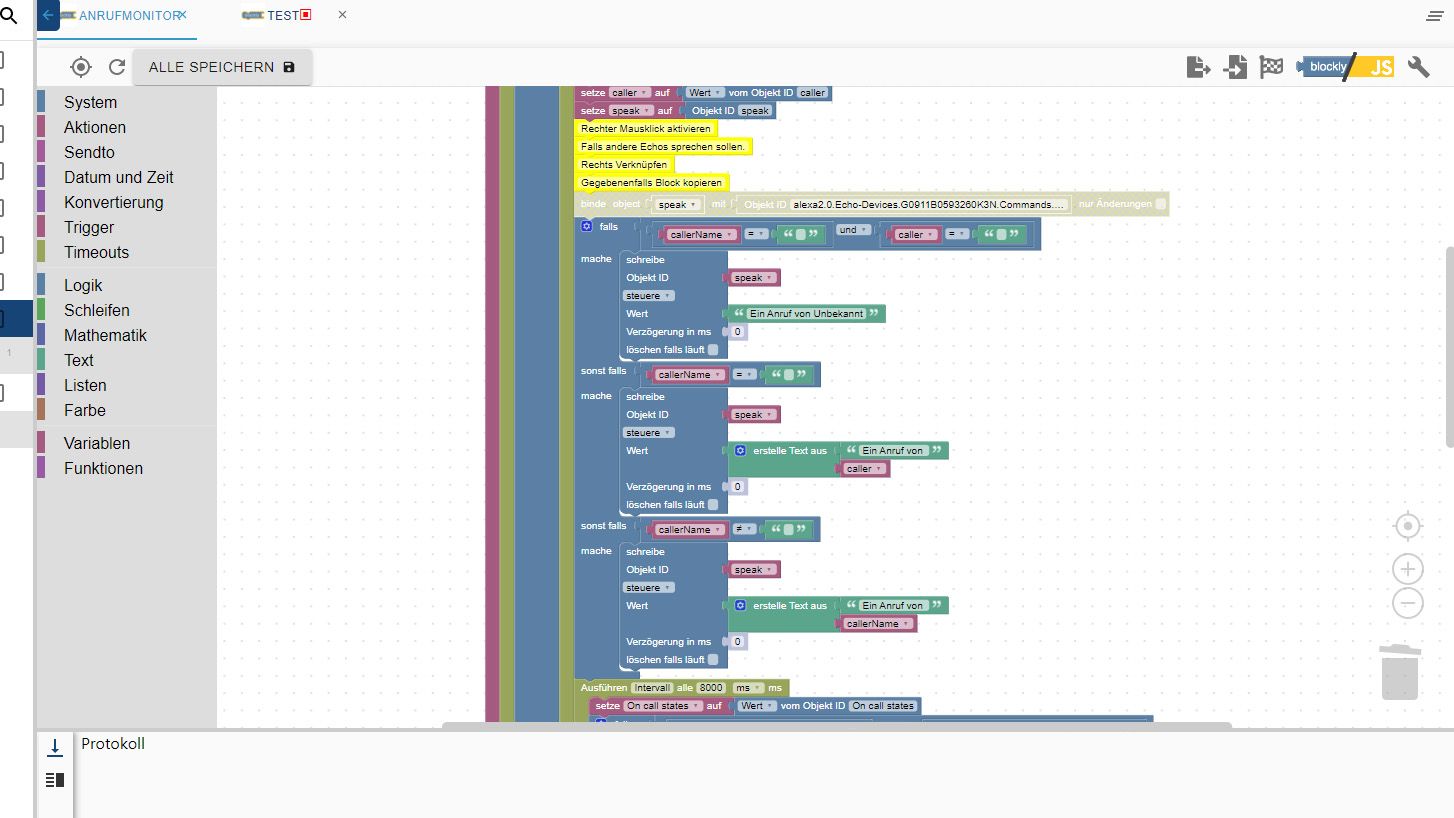Open the Mathematik block category
The height and width of the screenshot is (818, 1454).
[x=105, y=335]
